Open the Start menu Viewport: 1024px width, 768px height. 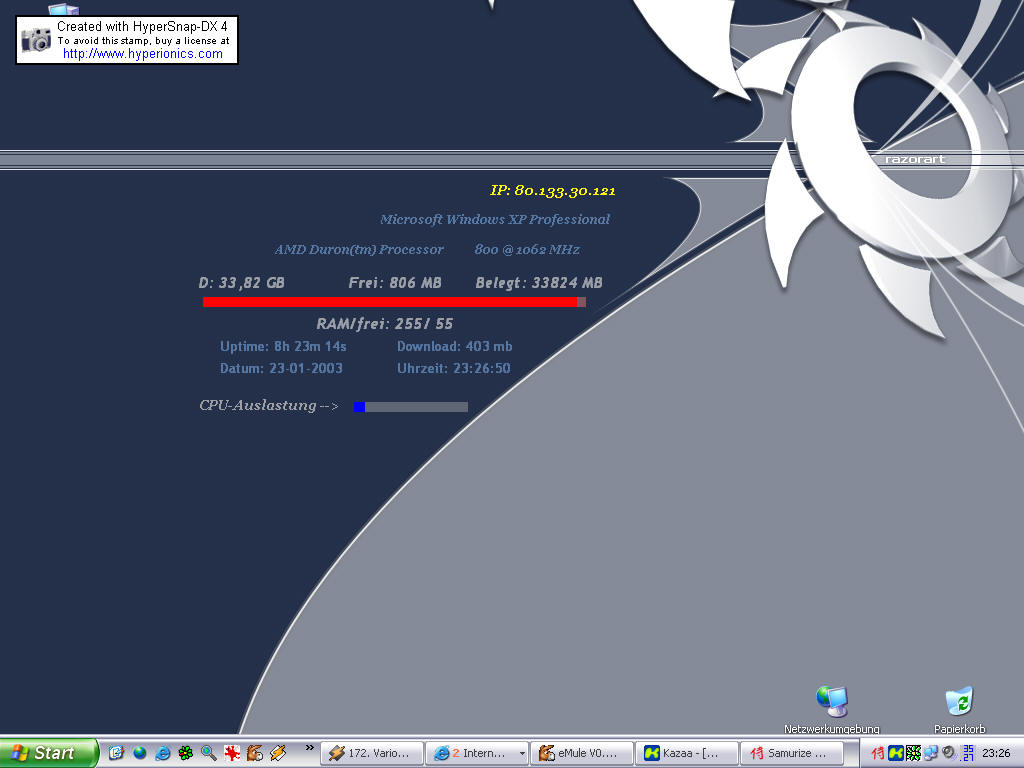tap(48, 753)
